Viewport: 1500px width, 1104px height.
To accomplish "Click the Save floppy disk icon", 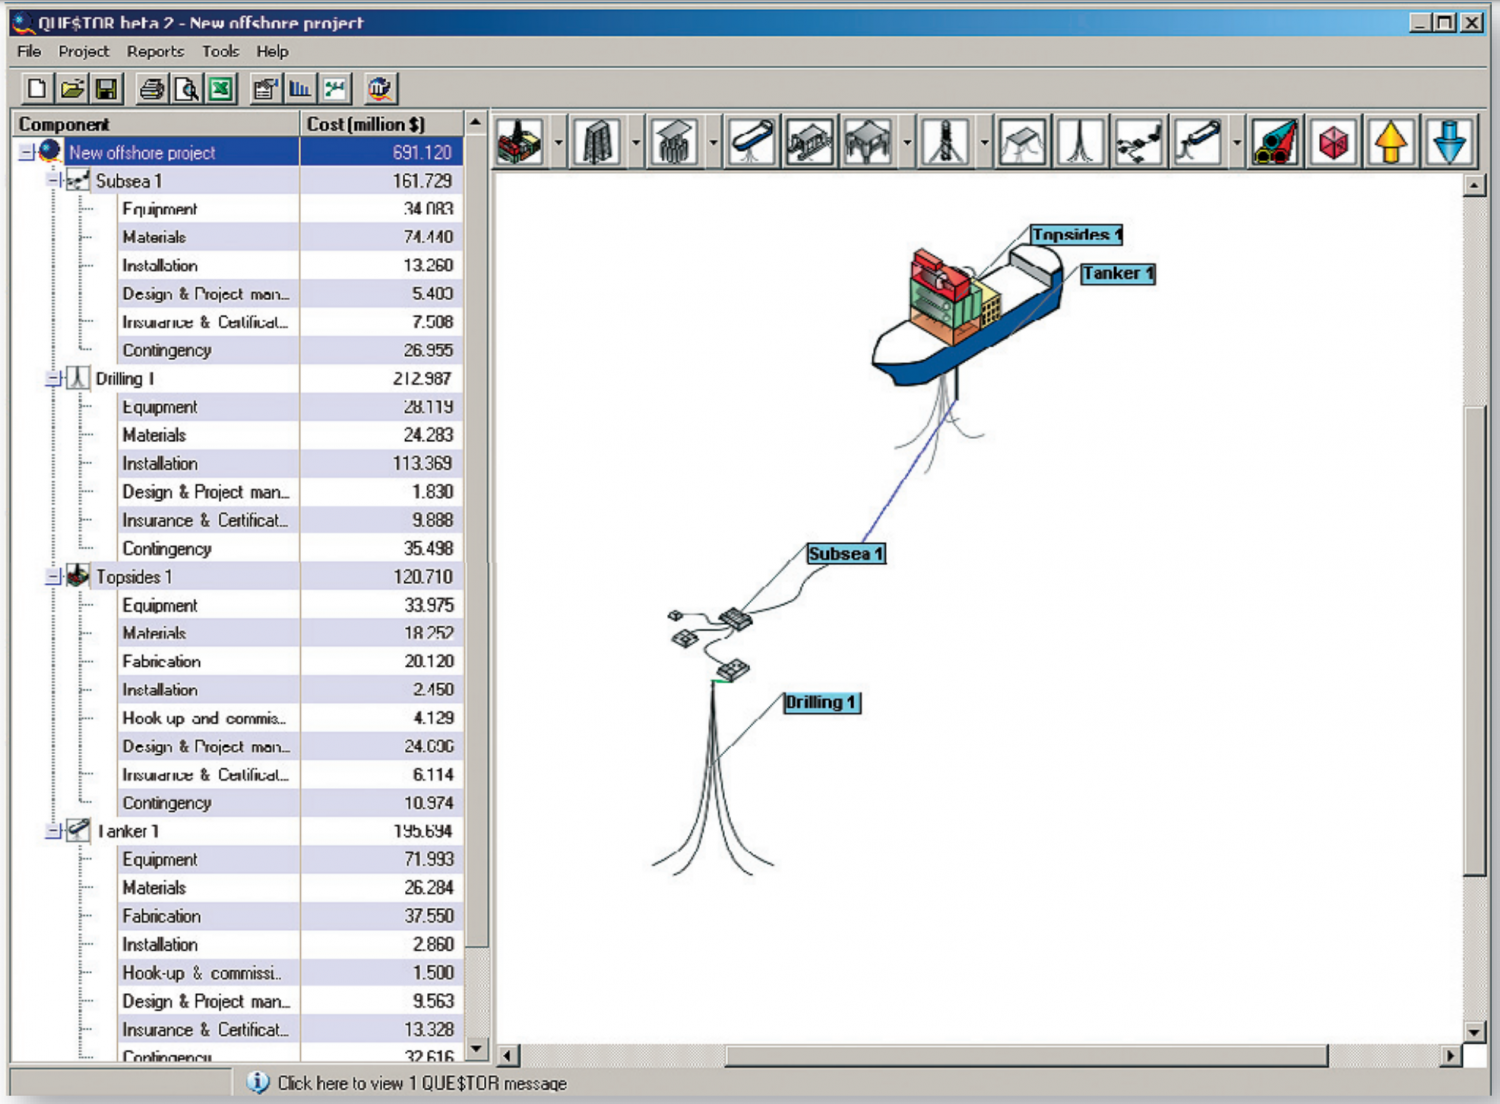I will tap(106, 89).
